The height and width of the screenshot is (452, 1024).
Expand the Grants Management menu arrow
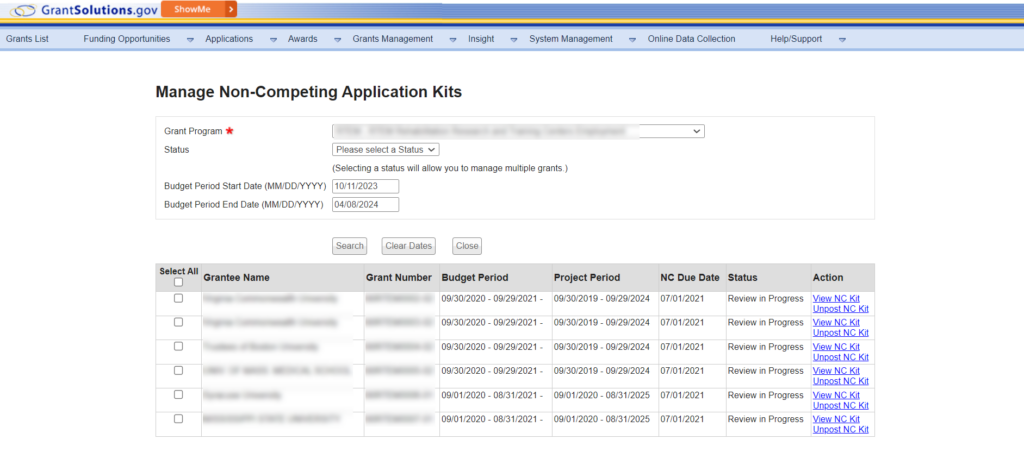point(452,40)
